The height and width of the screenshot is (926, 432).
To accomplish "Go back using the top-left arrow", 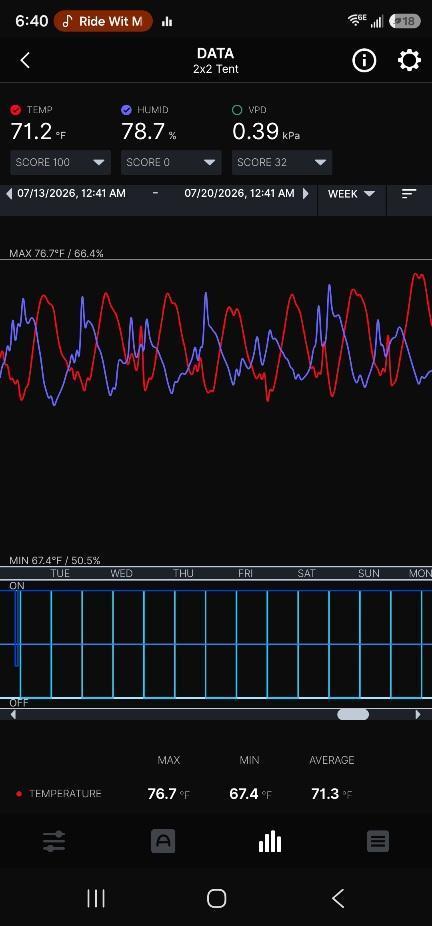I will point(25,60).
